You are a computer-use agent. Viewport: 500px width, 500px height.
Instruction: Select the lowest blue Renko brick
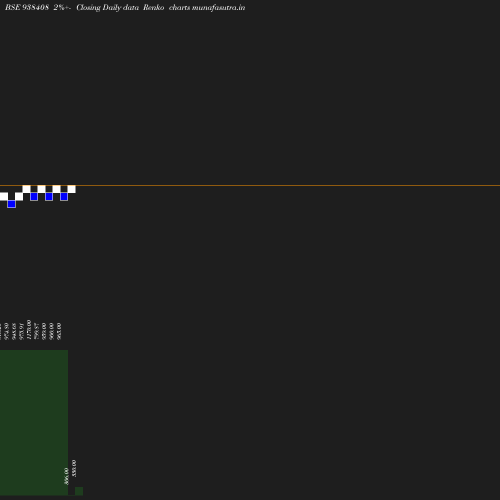click(x=11, y=204)
